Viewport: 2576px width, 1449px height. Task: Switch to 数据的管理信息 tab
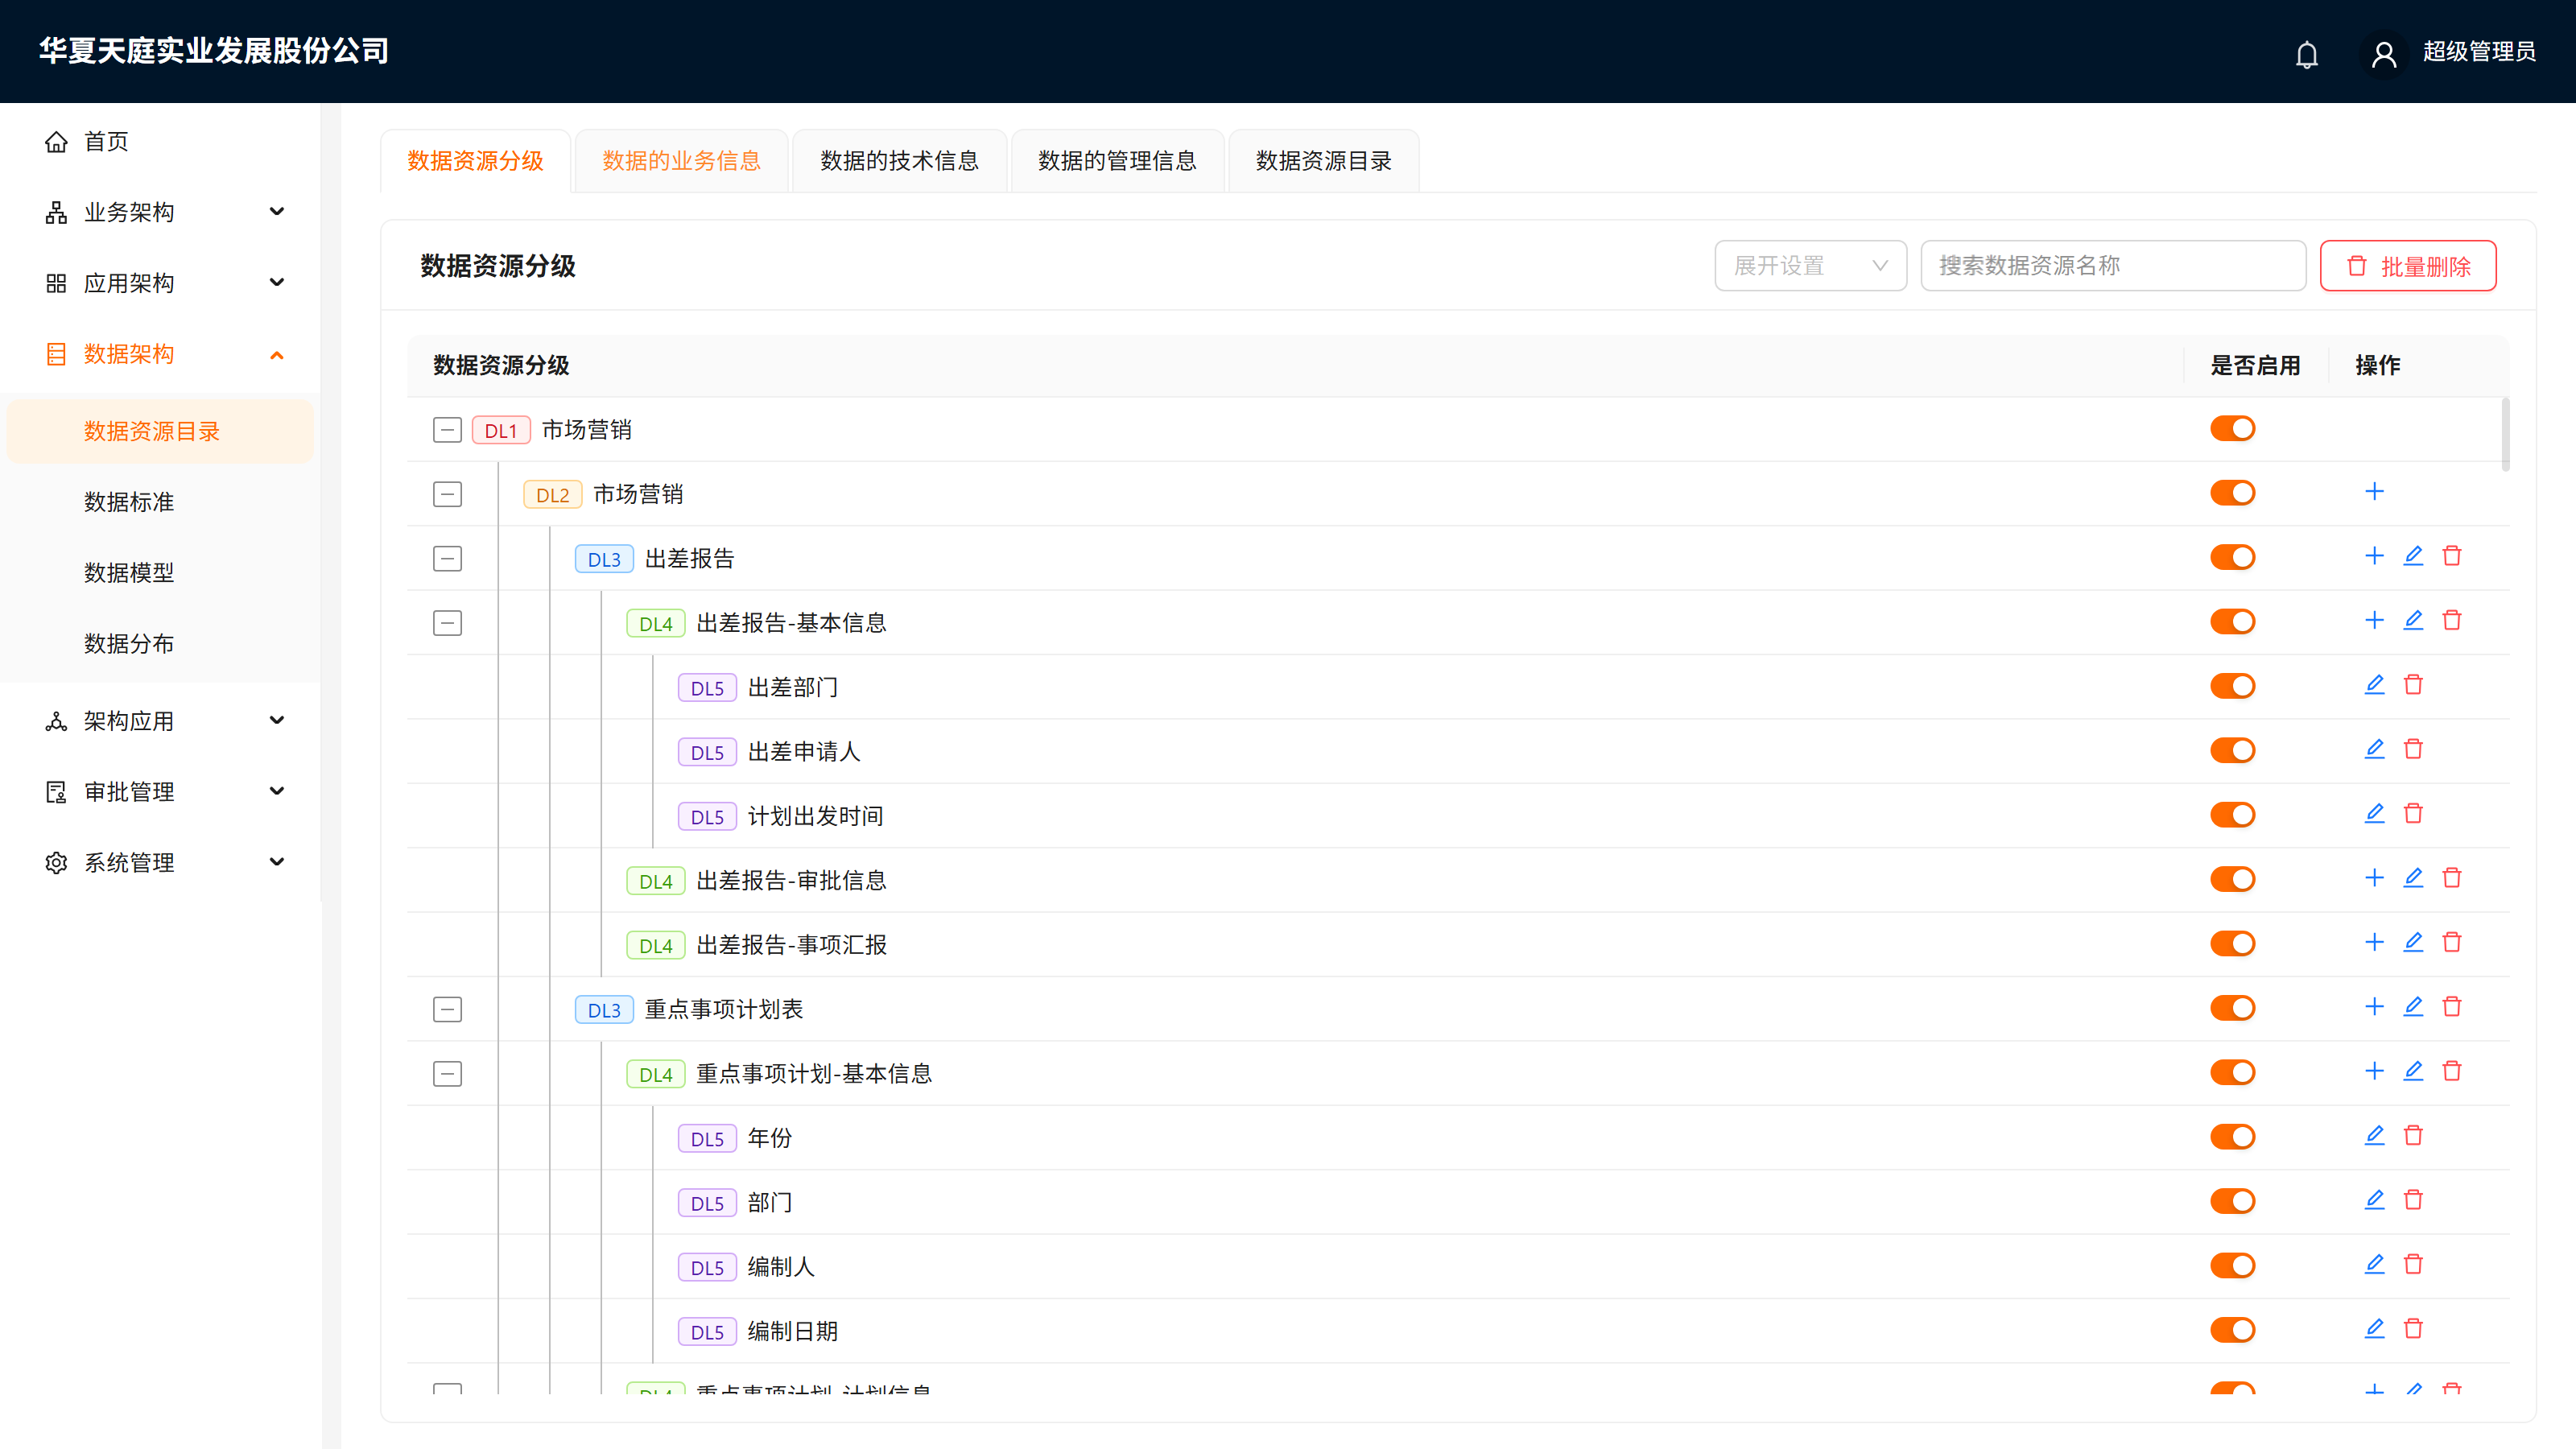coord(1117,161)
